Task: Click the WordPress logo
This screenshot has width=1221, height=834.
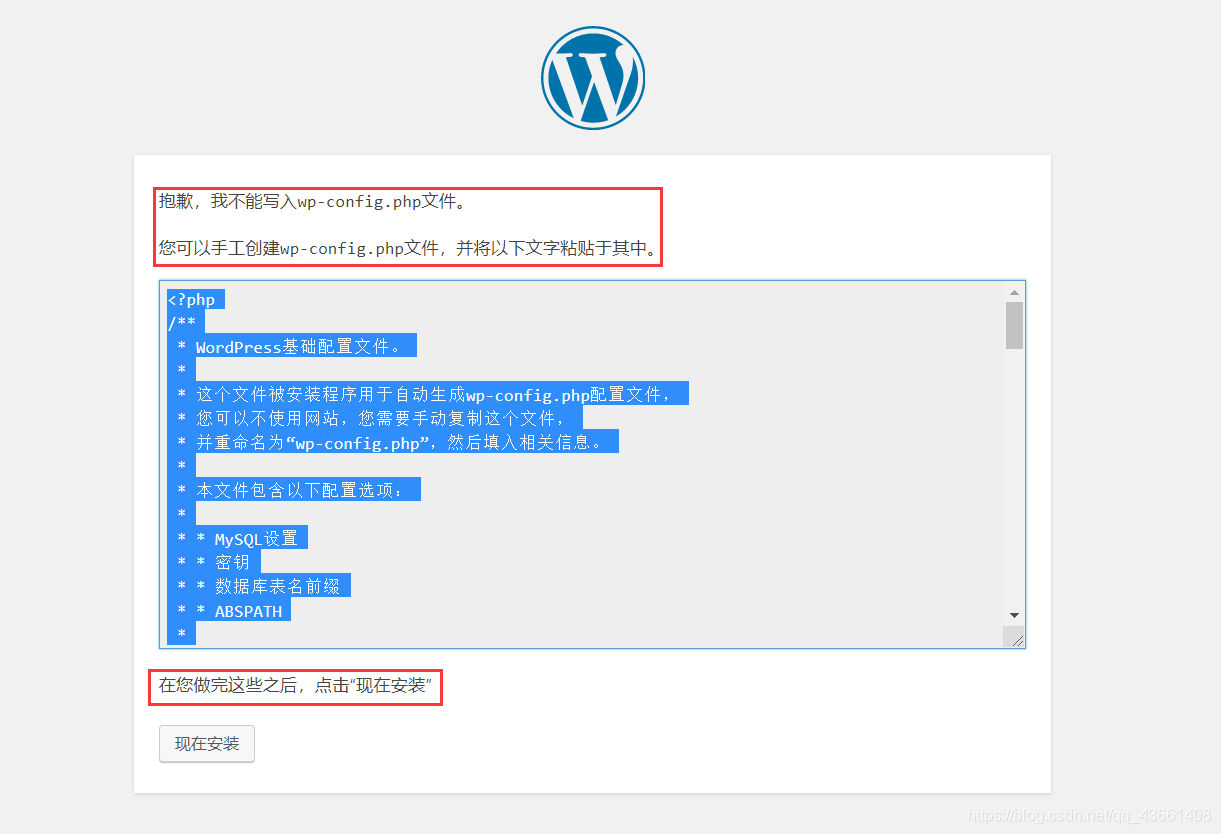Action: [x=593, y=78]
